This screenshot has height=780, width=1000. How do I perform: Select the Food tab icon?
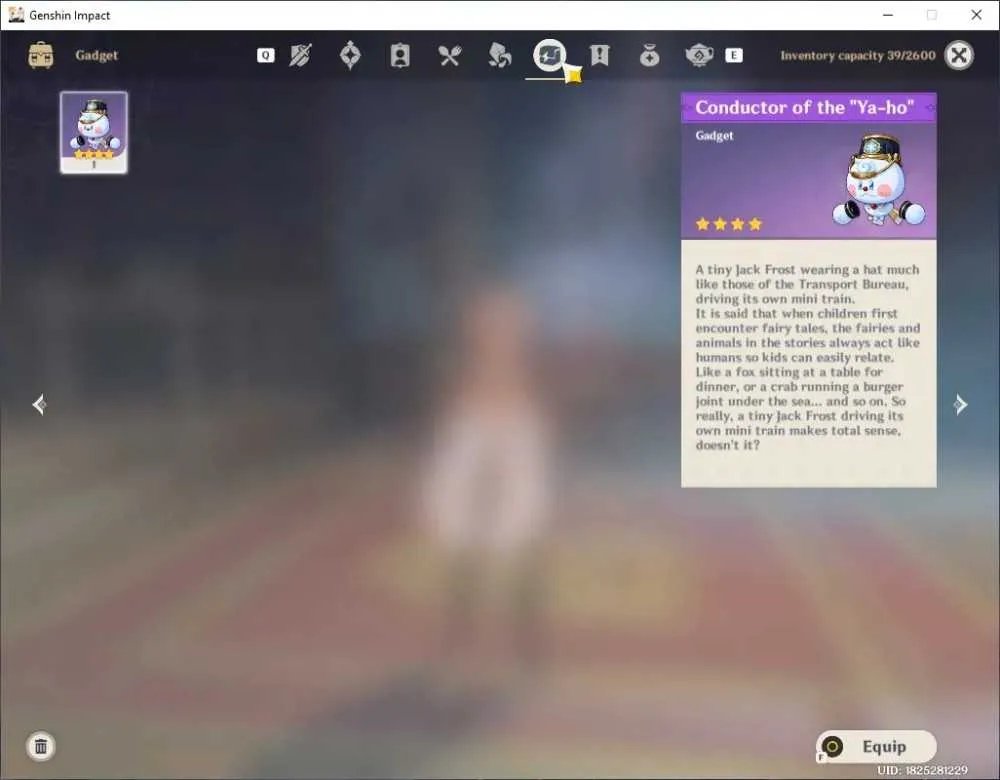click(450, 55)
